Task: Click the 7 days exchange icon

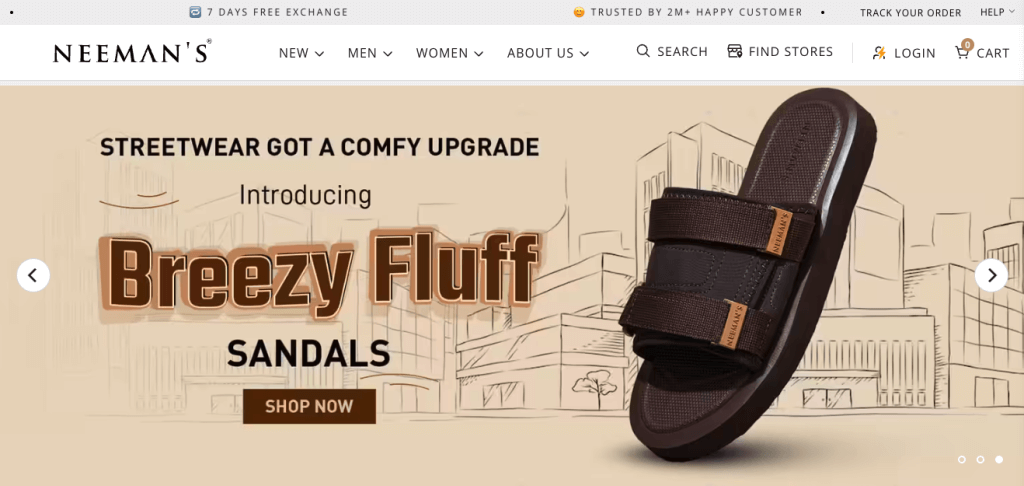Action: 195,12
